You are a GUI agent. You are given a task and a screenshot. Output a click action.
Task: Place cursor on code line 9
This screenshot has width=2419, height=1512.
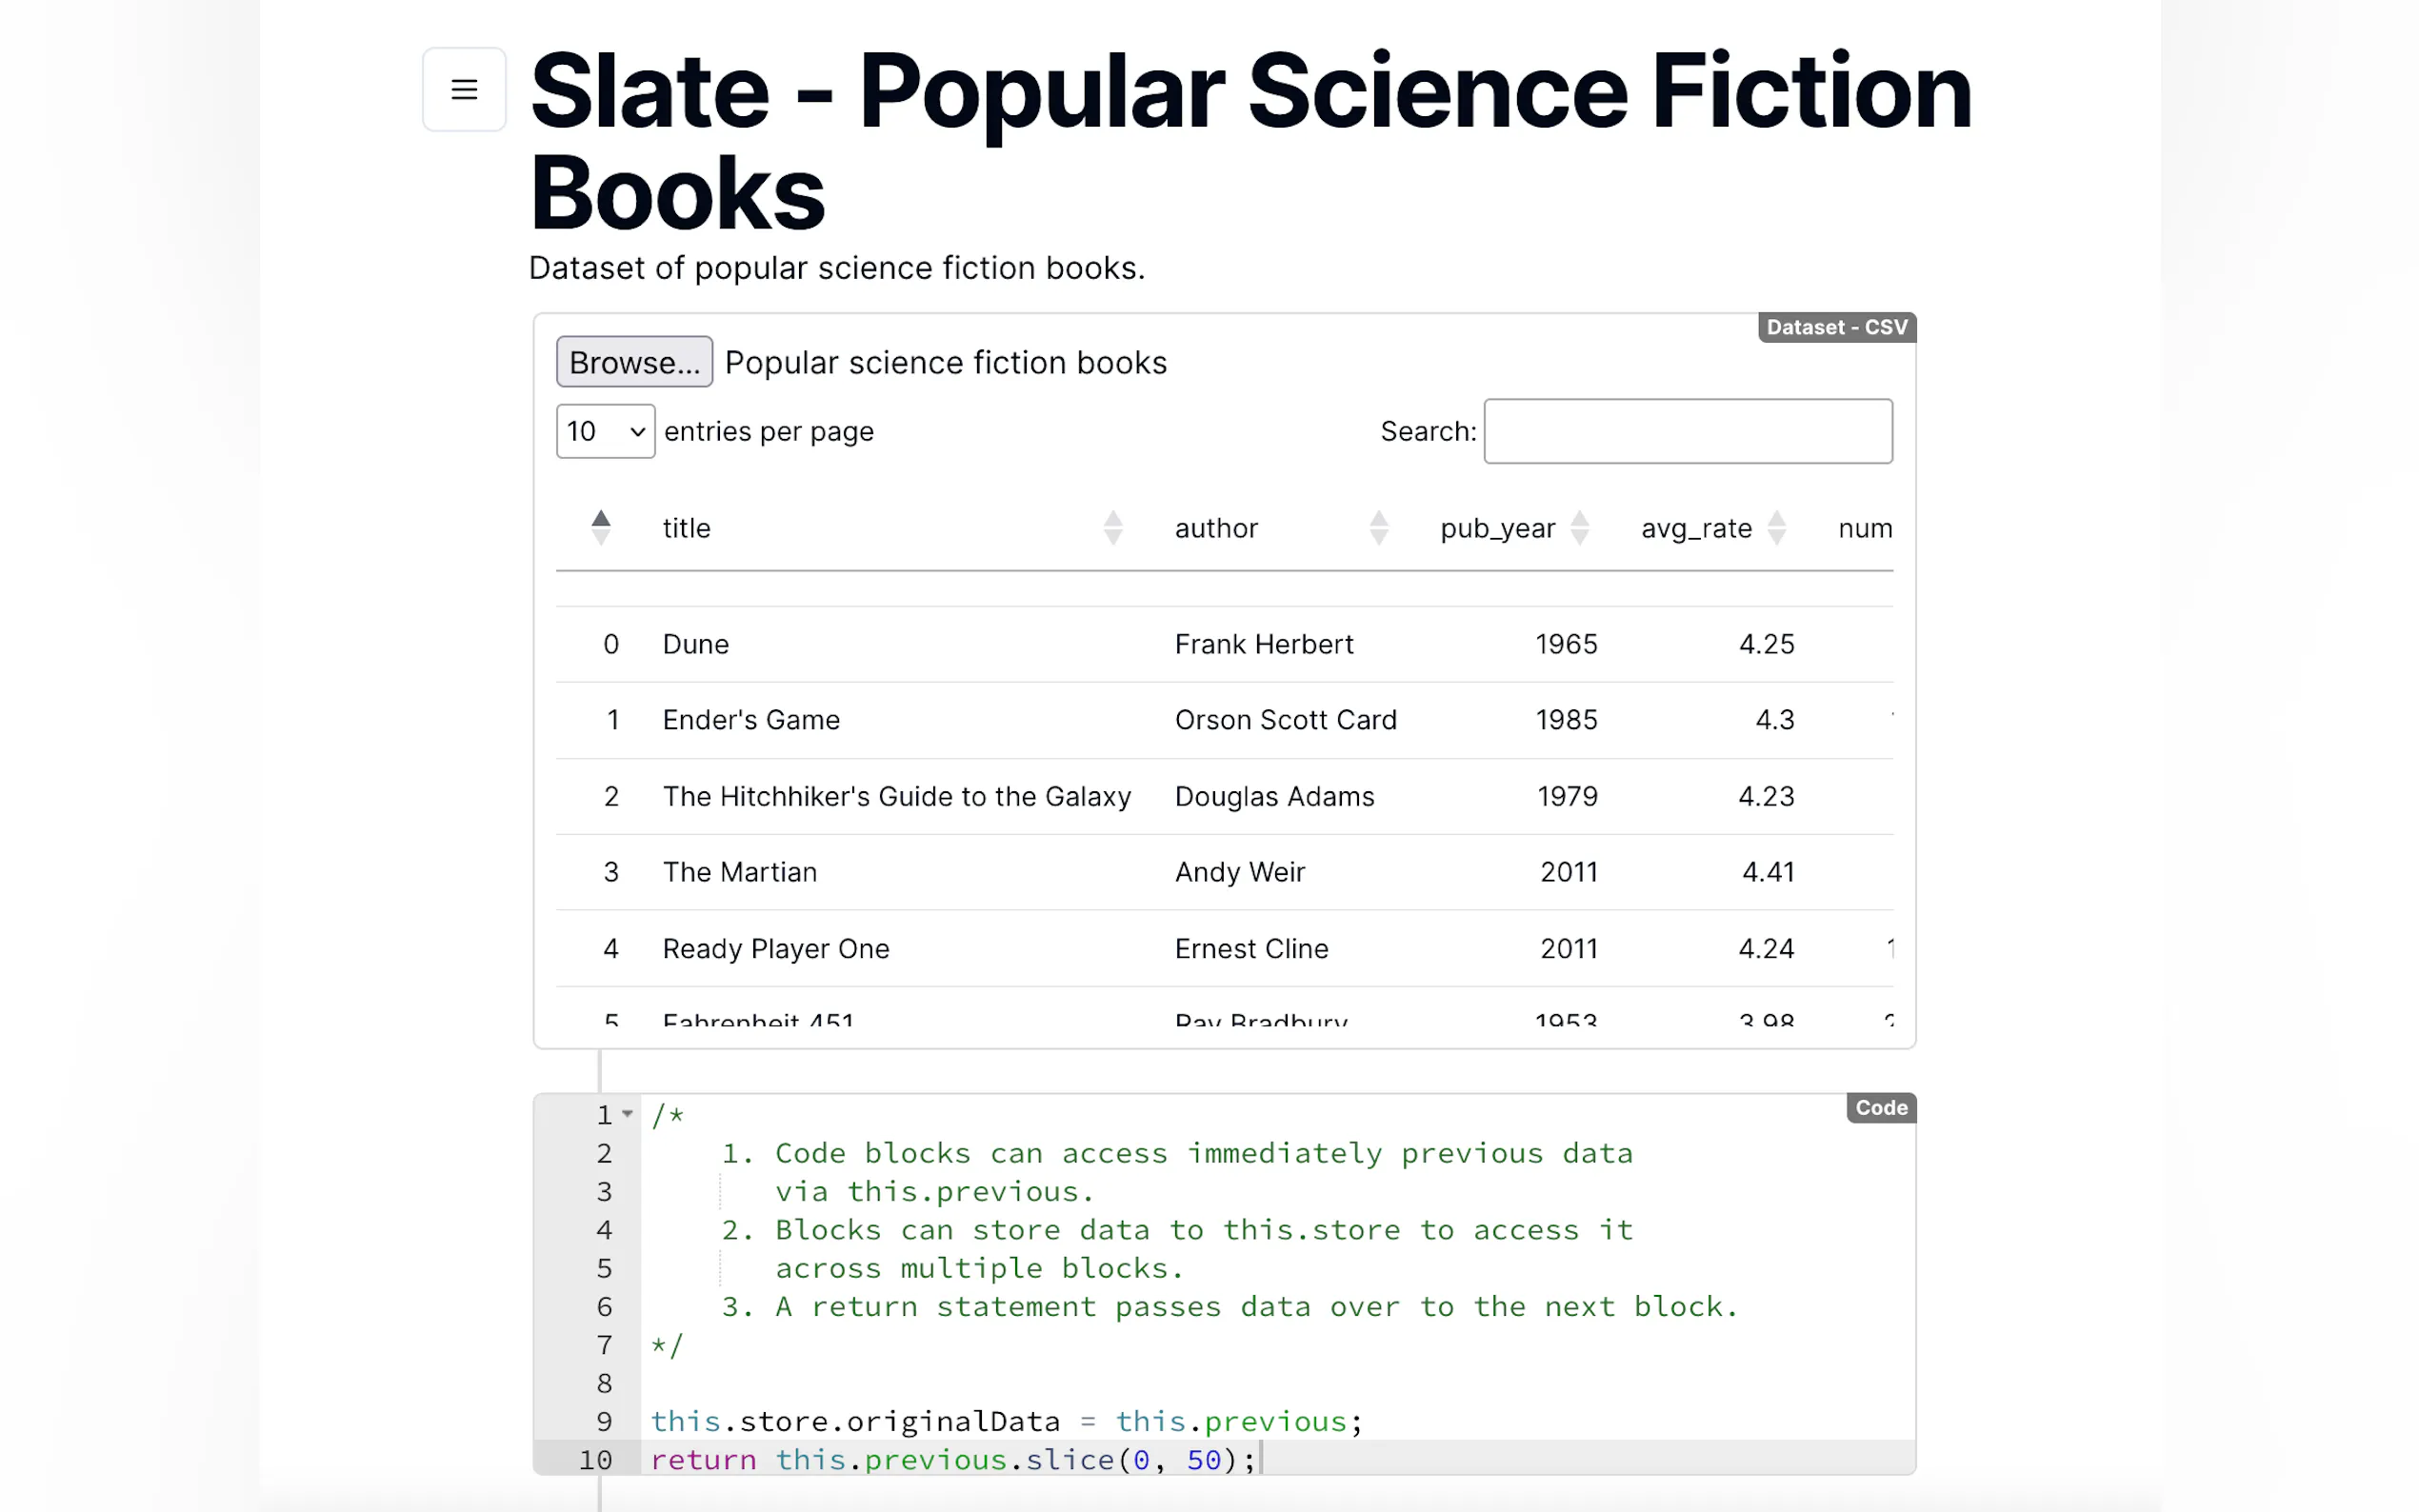coord(1005,1421)
